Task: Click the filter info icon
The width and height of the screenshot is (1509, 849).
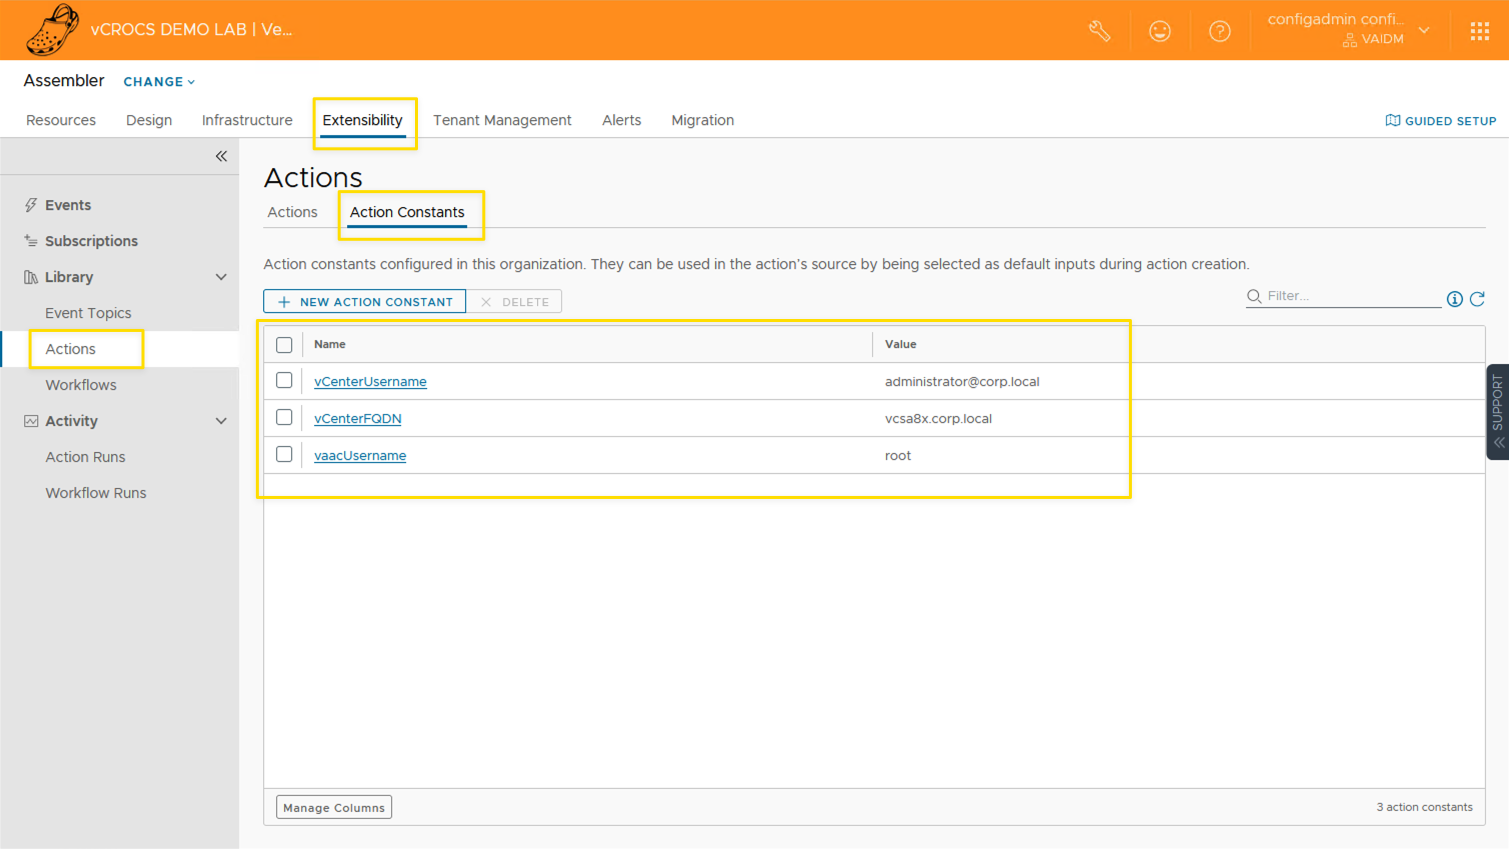Action: (x=1454, y=298)
